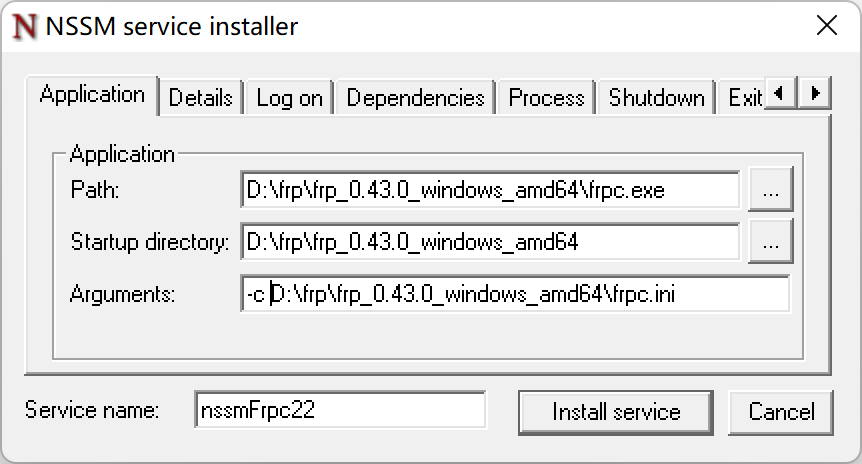Browse for the Startup directory folder
862x464 pixels.
pyautogui.click(x=770, y=242)
